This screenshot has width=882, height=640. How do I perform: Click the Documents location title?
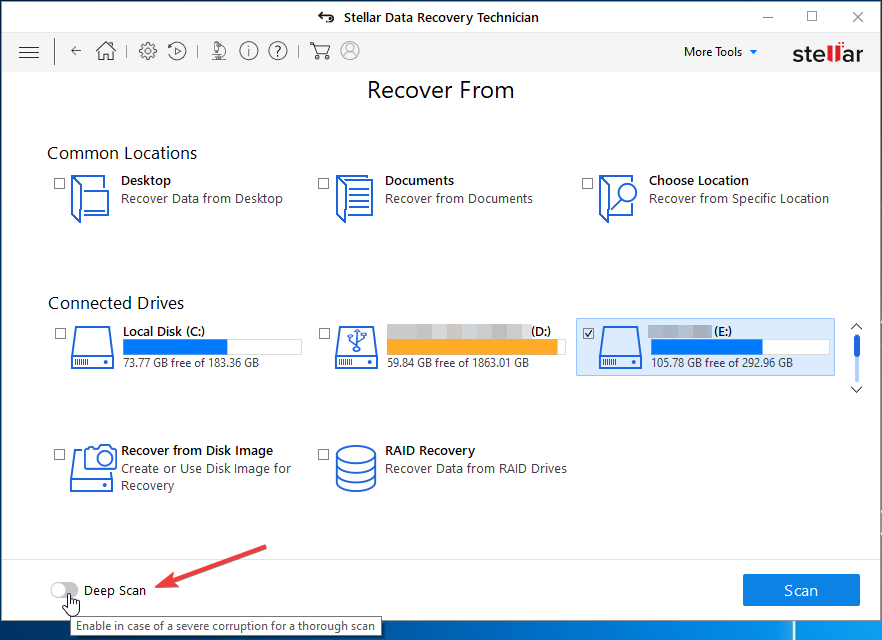tap(419, 181)
